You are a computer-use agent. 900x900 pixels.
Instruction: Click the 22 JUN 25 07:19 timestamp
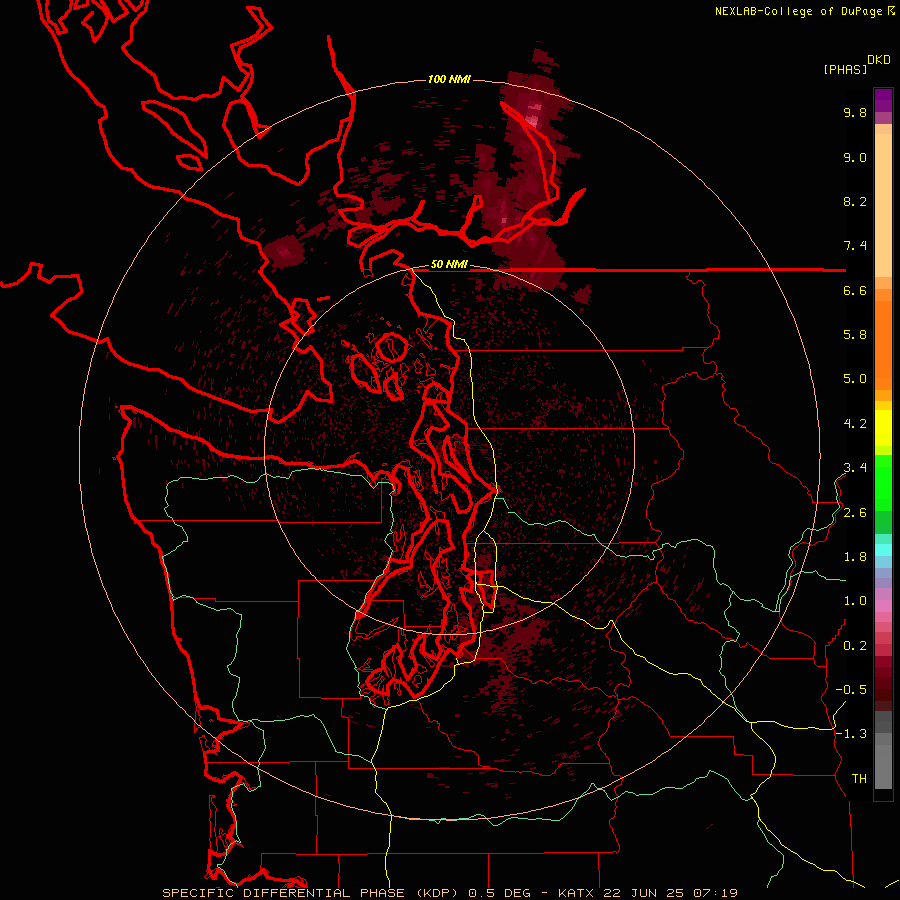670,893
